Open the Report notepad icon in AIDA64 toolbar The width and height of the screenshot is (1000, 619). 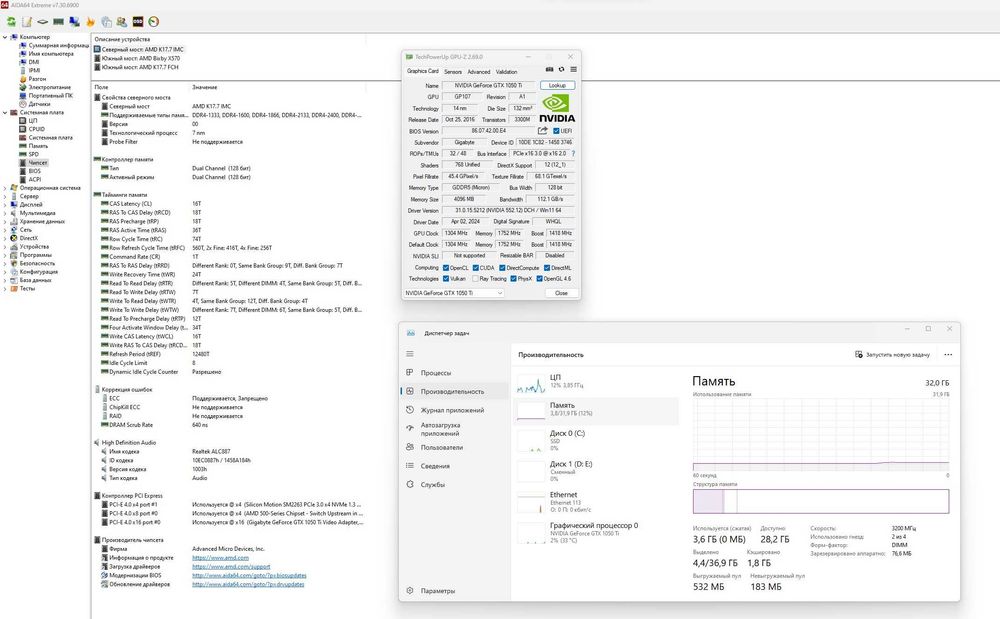pos(27,22)
